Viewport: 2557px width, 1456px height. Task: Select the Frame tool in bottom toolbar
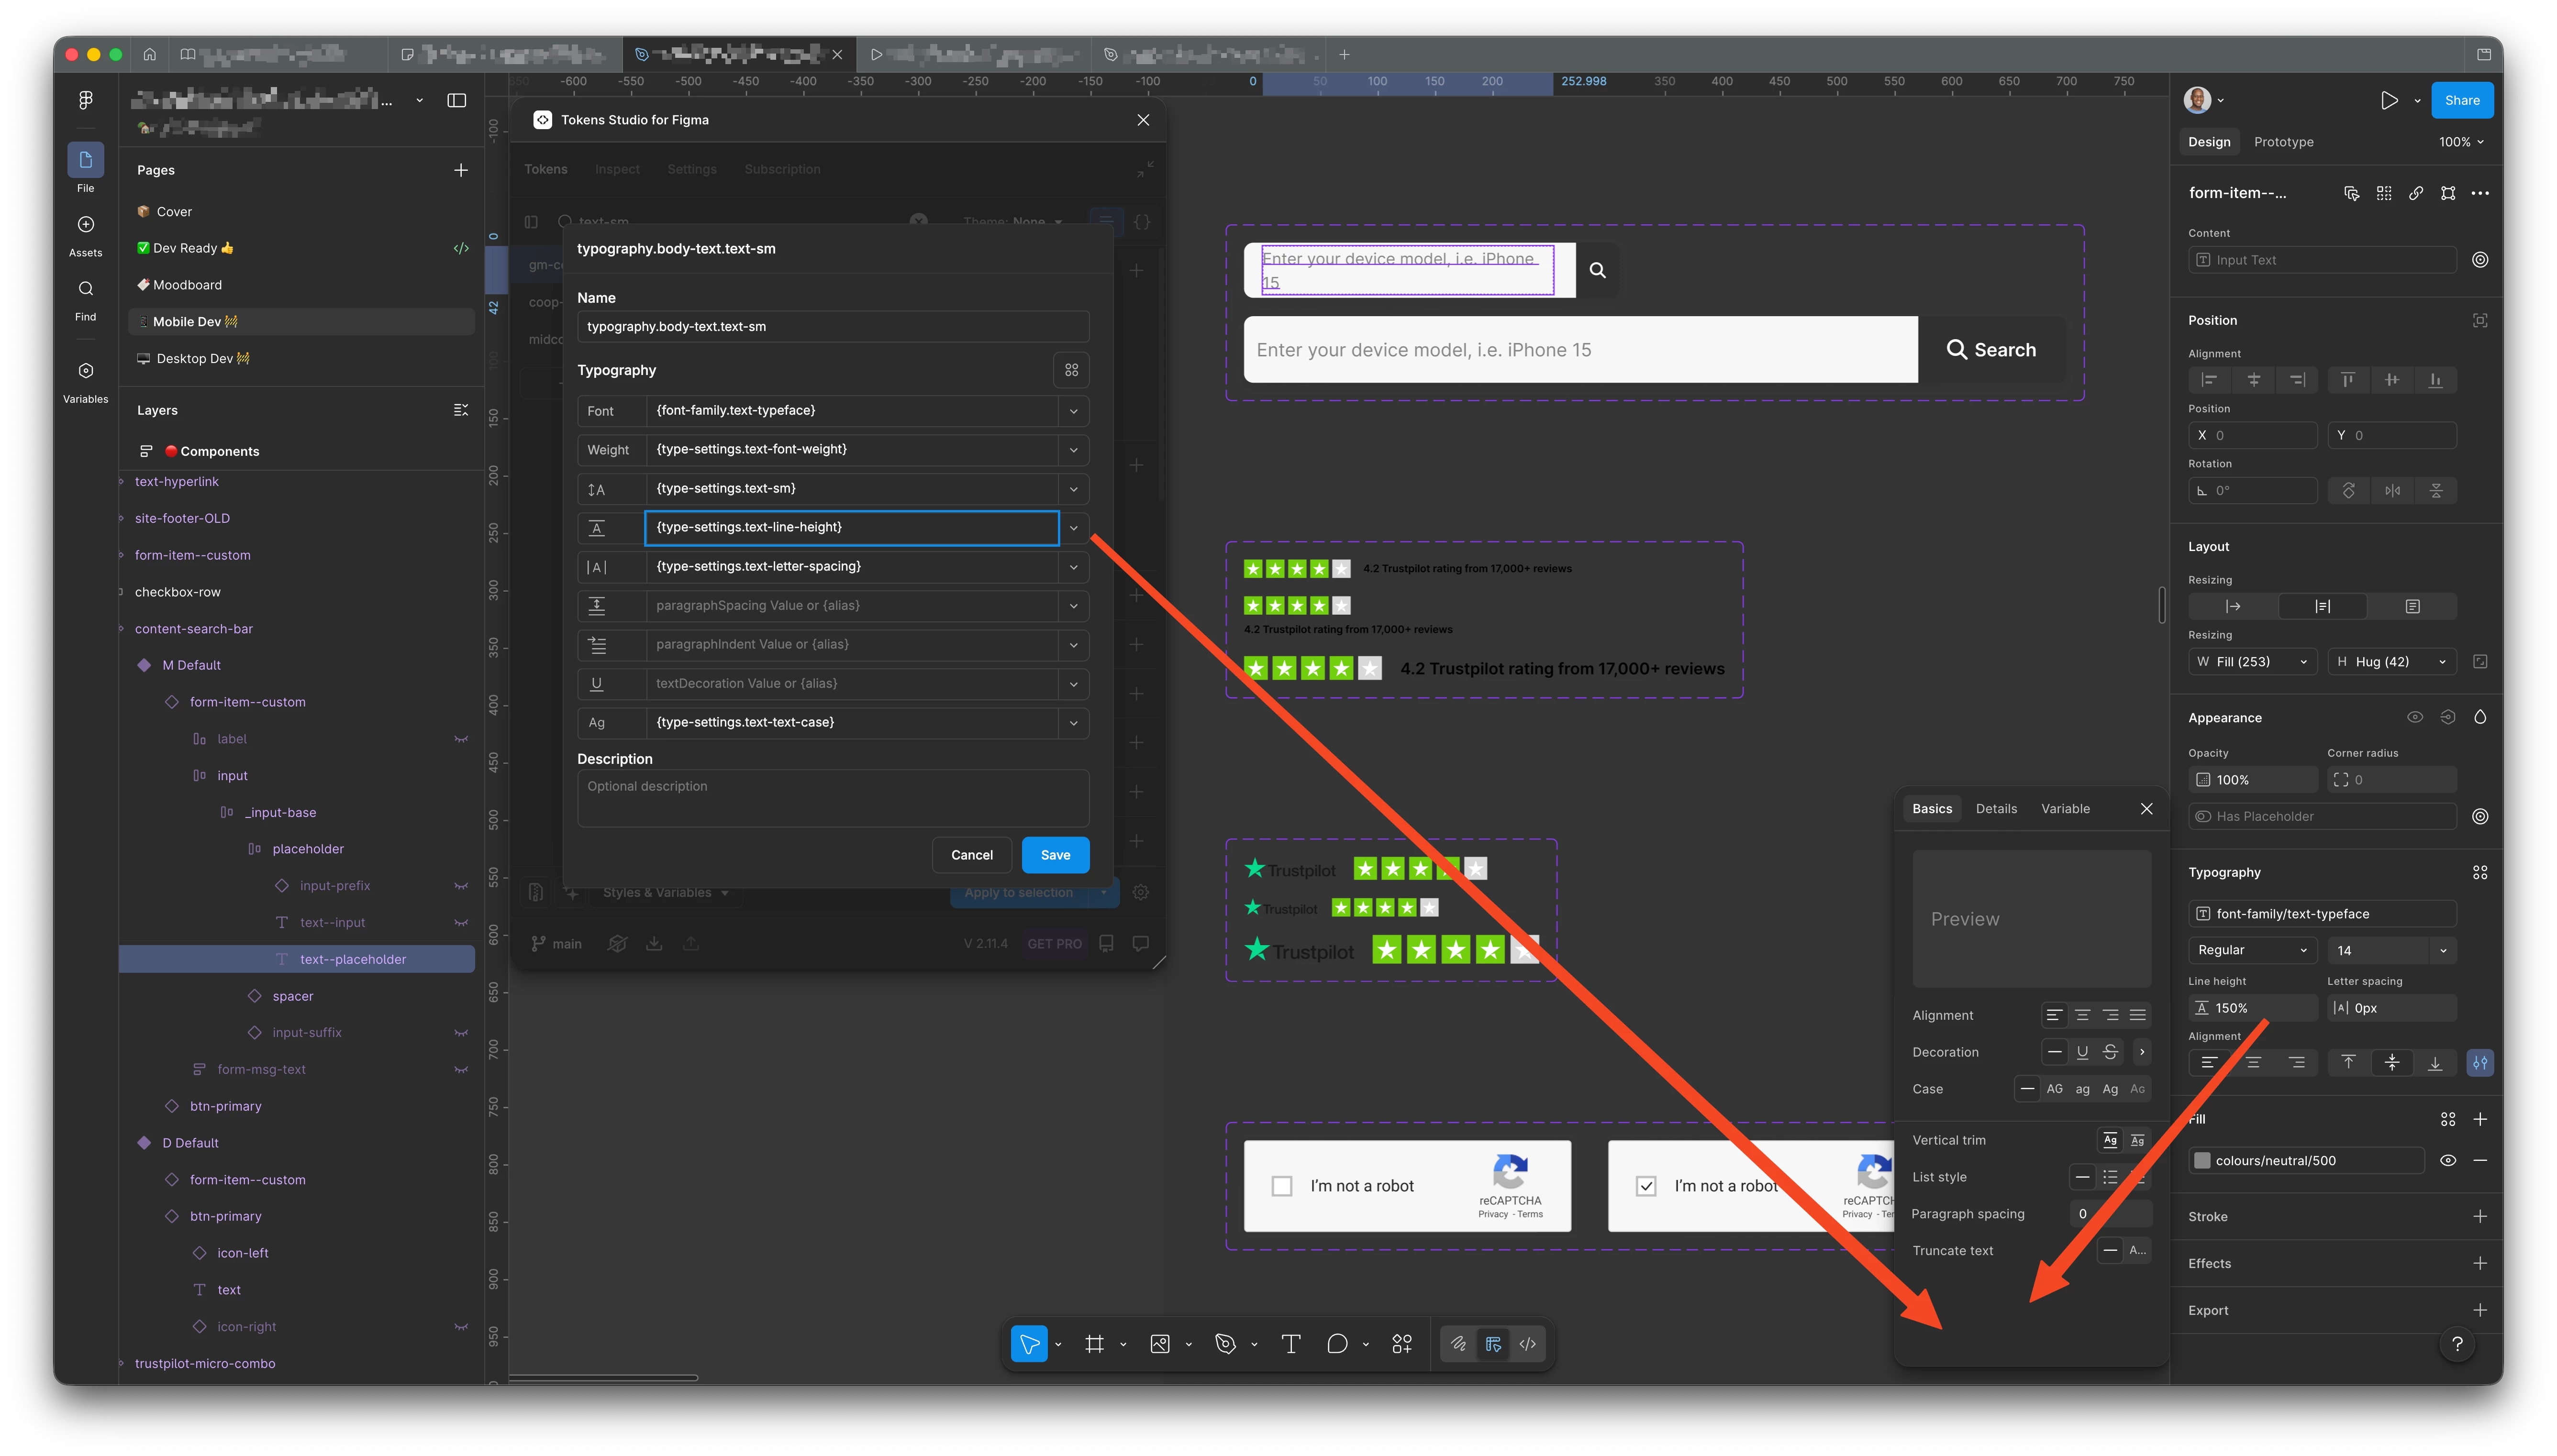1094,1344
